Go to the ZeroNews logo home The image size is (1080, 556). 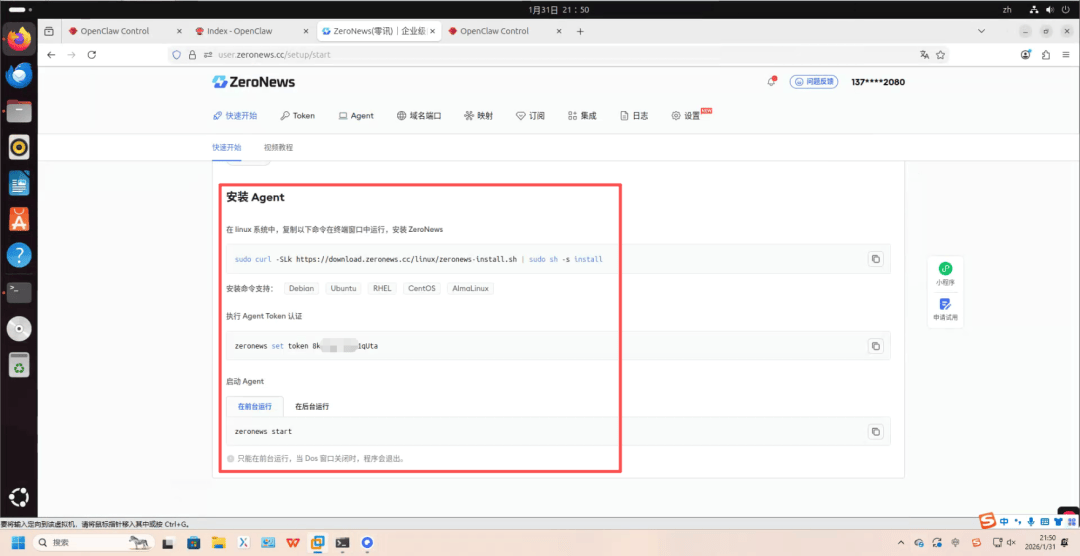tap(253, 82)
